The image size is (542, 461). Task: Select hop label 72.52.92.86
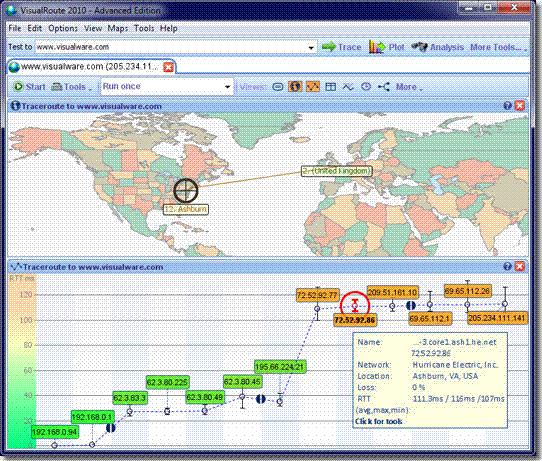(355, 320)
